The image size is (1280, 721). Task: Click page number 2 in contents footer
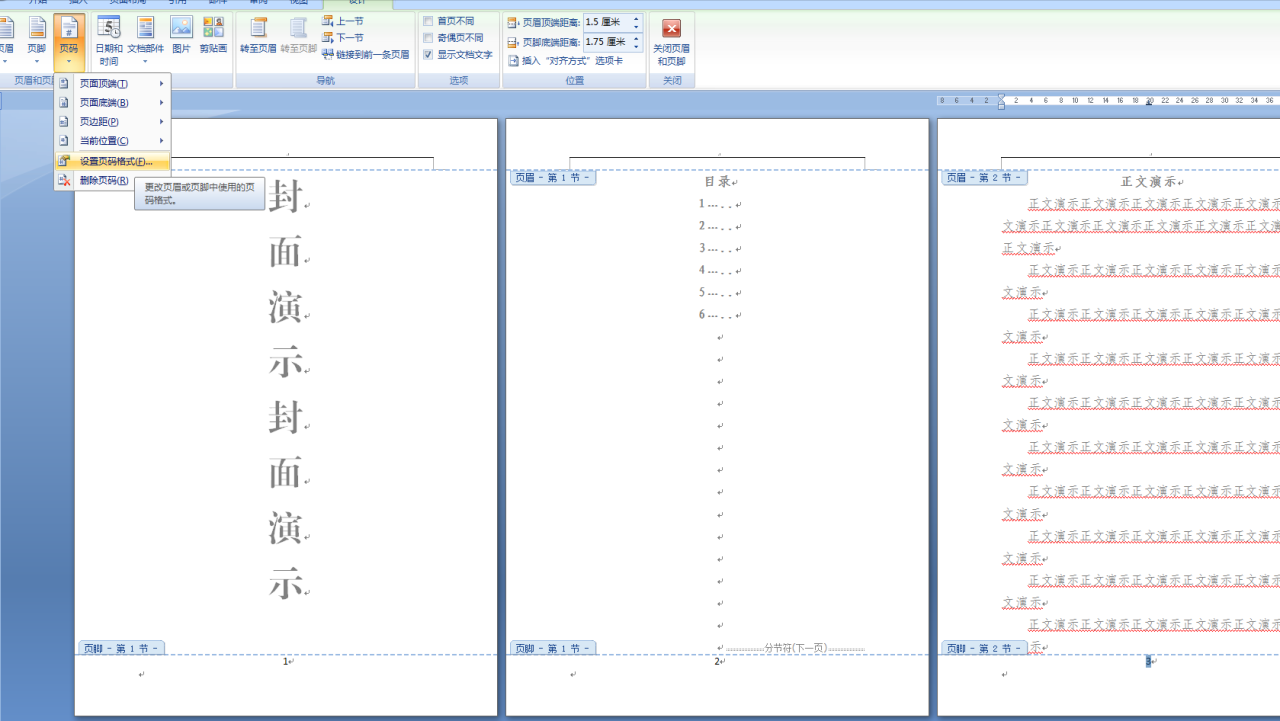[x=717, y=662]
